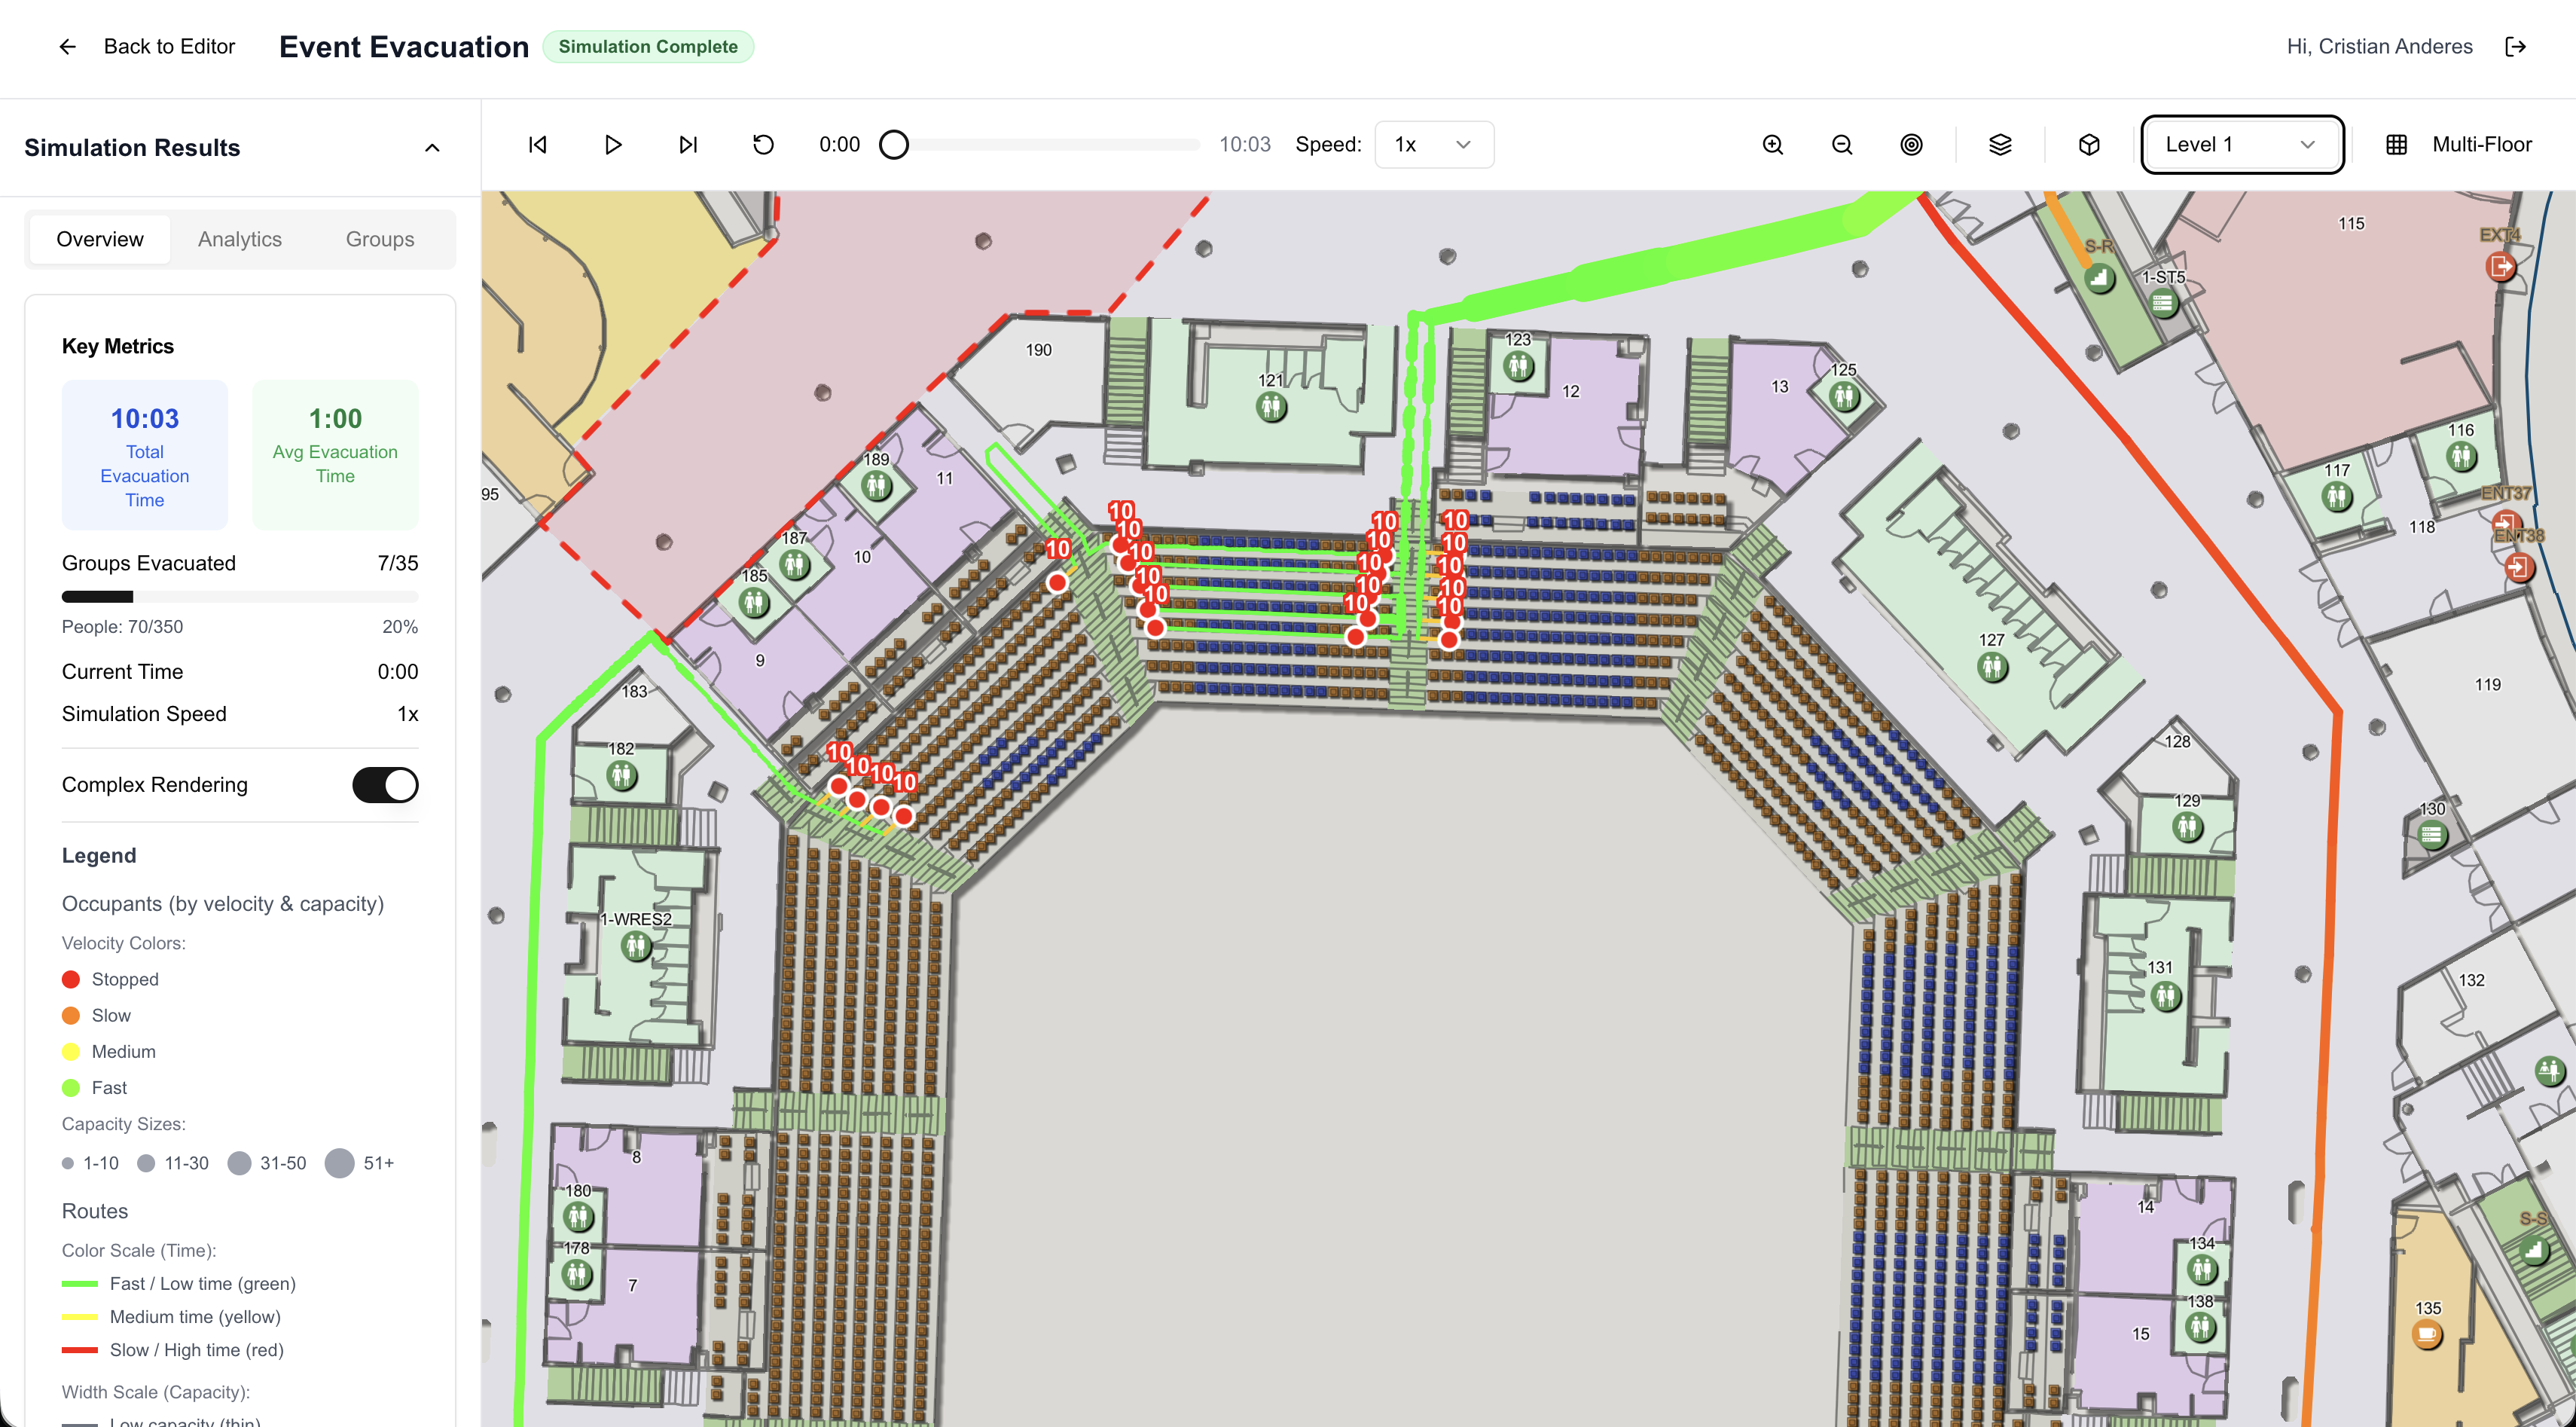Skip to simulation end
The width and height of the screenshot is (2576, 1427).
point(688,144)
